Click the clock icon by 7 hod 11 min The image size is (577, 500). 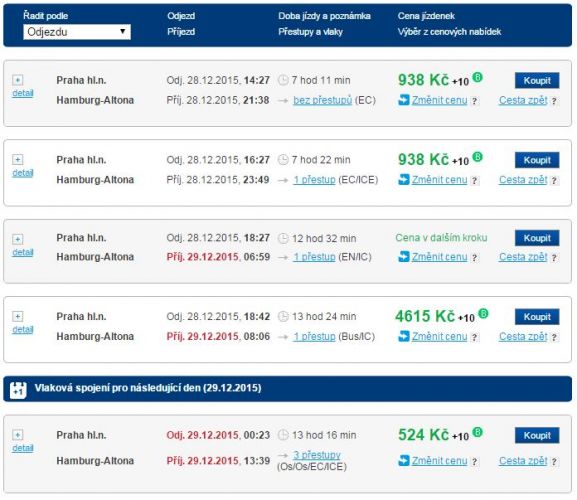click(283, 80)
